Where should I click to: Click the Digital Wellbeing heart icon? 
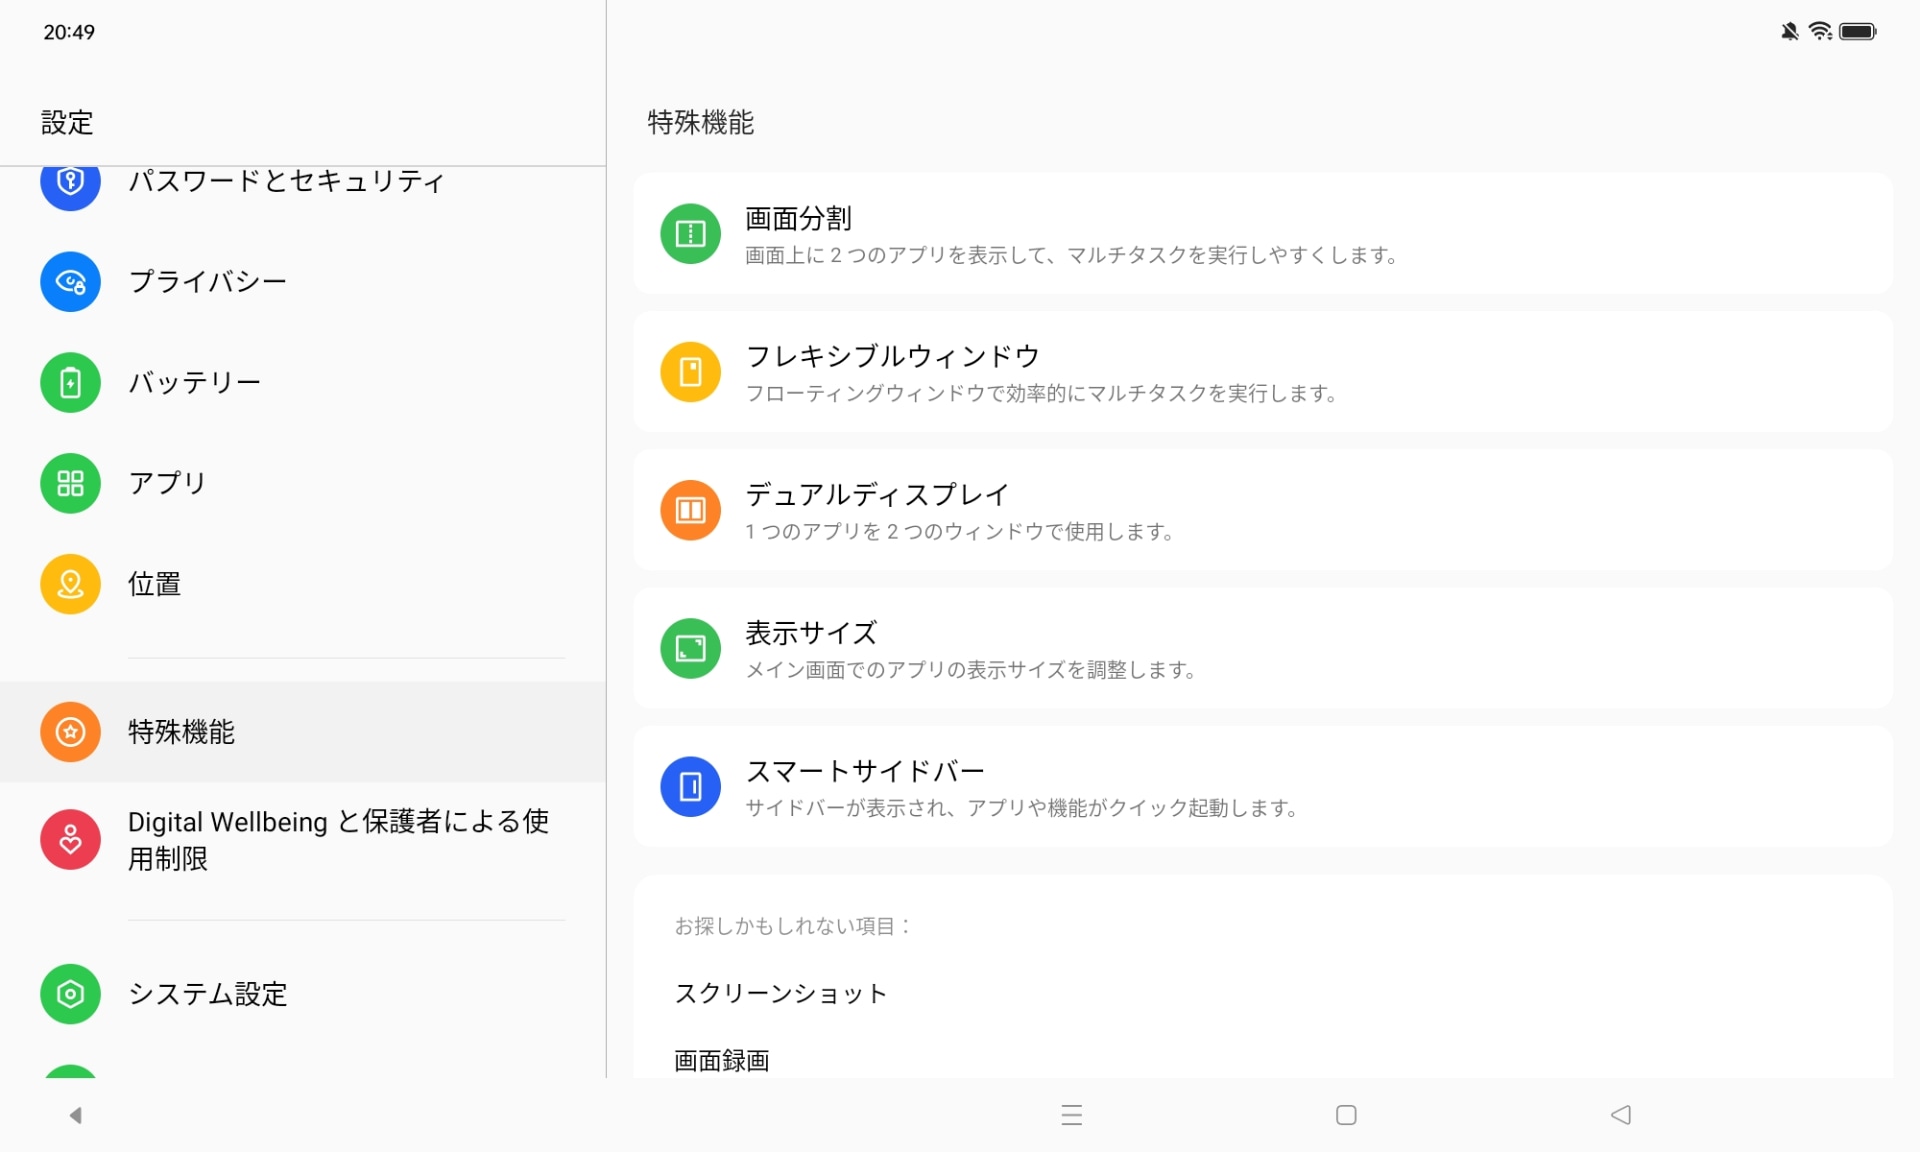[x=70, y=839]
